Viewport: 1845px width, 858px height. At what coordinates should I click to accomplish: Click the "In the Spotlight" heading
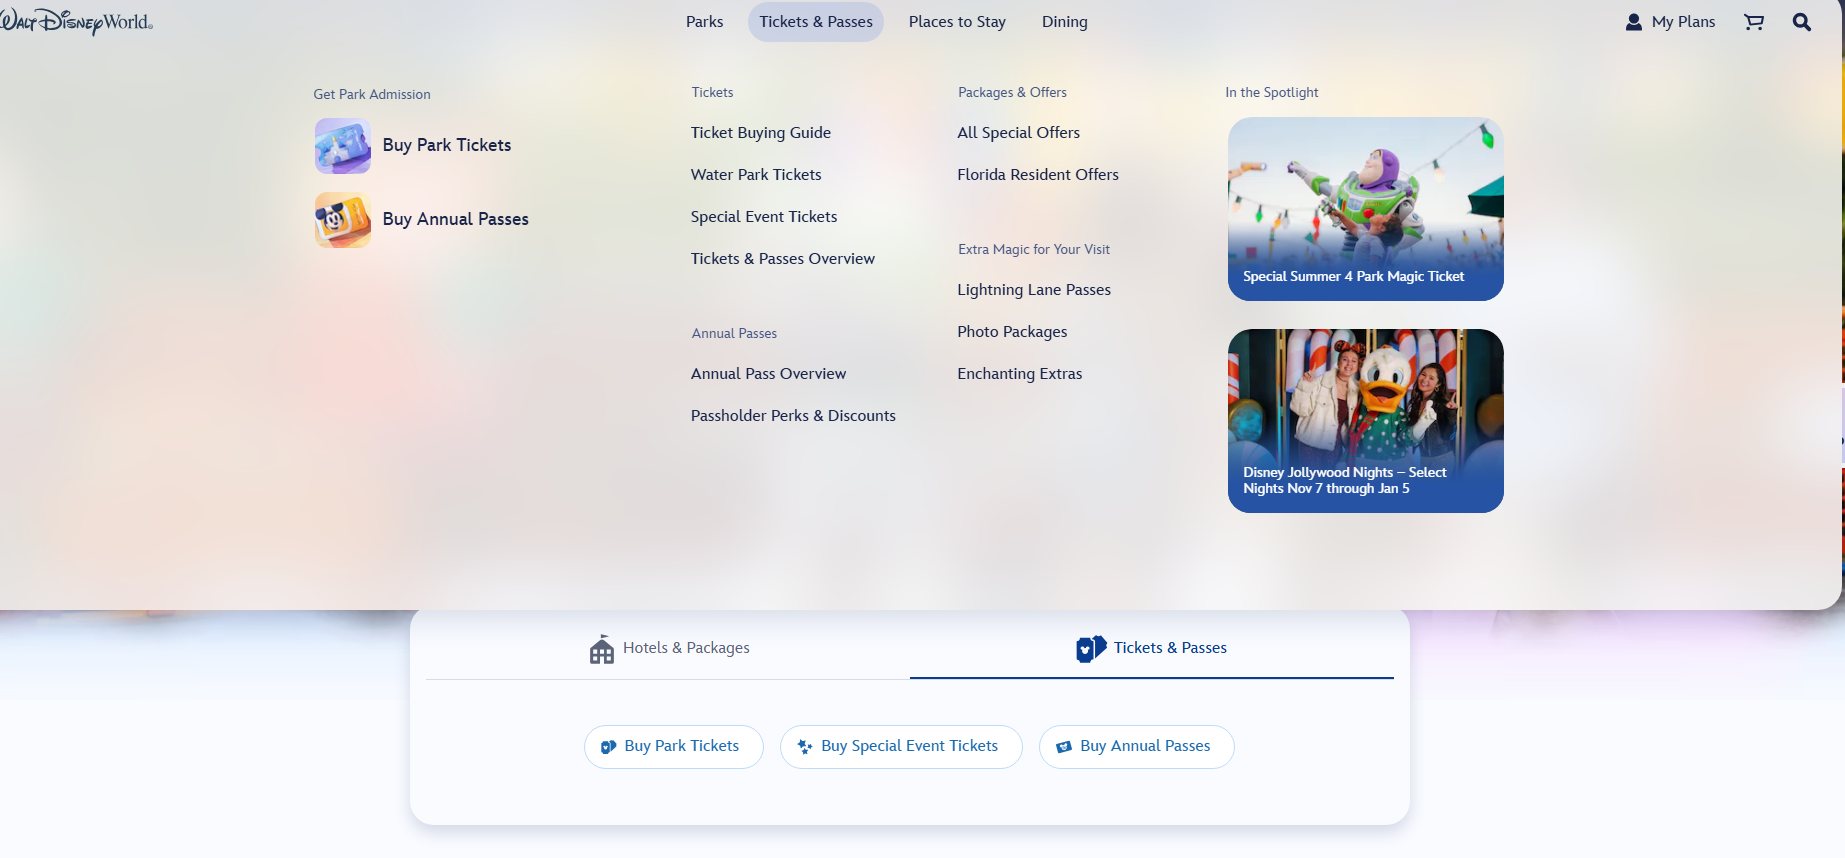1272,93
